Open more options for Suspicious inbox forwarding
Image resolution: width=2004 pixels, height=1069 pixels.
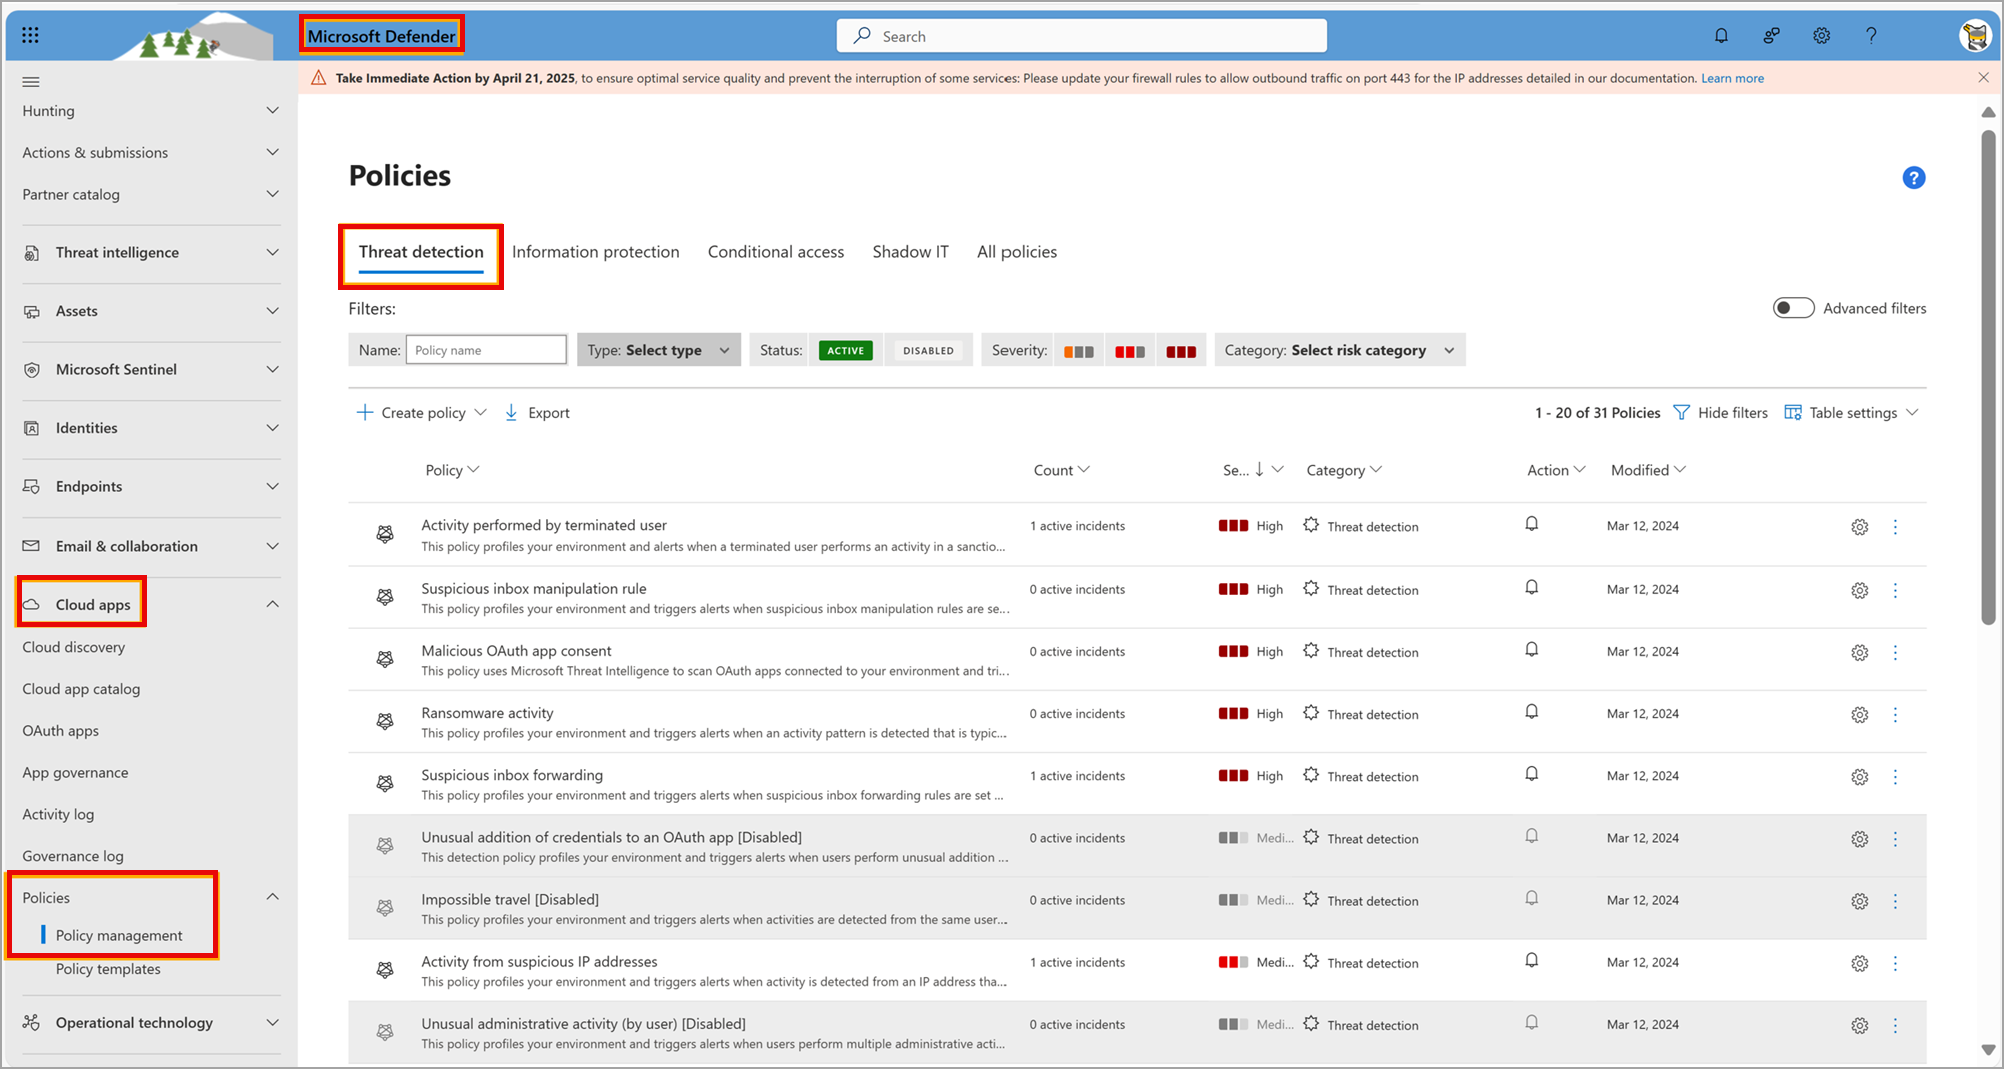[1895, 777]
